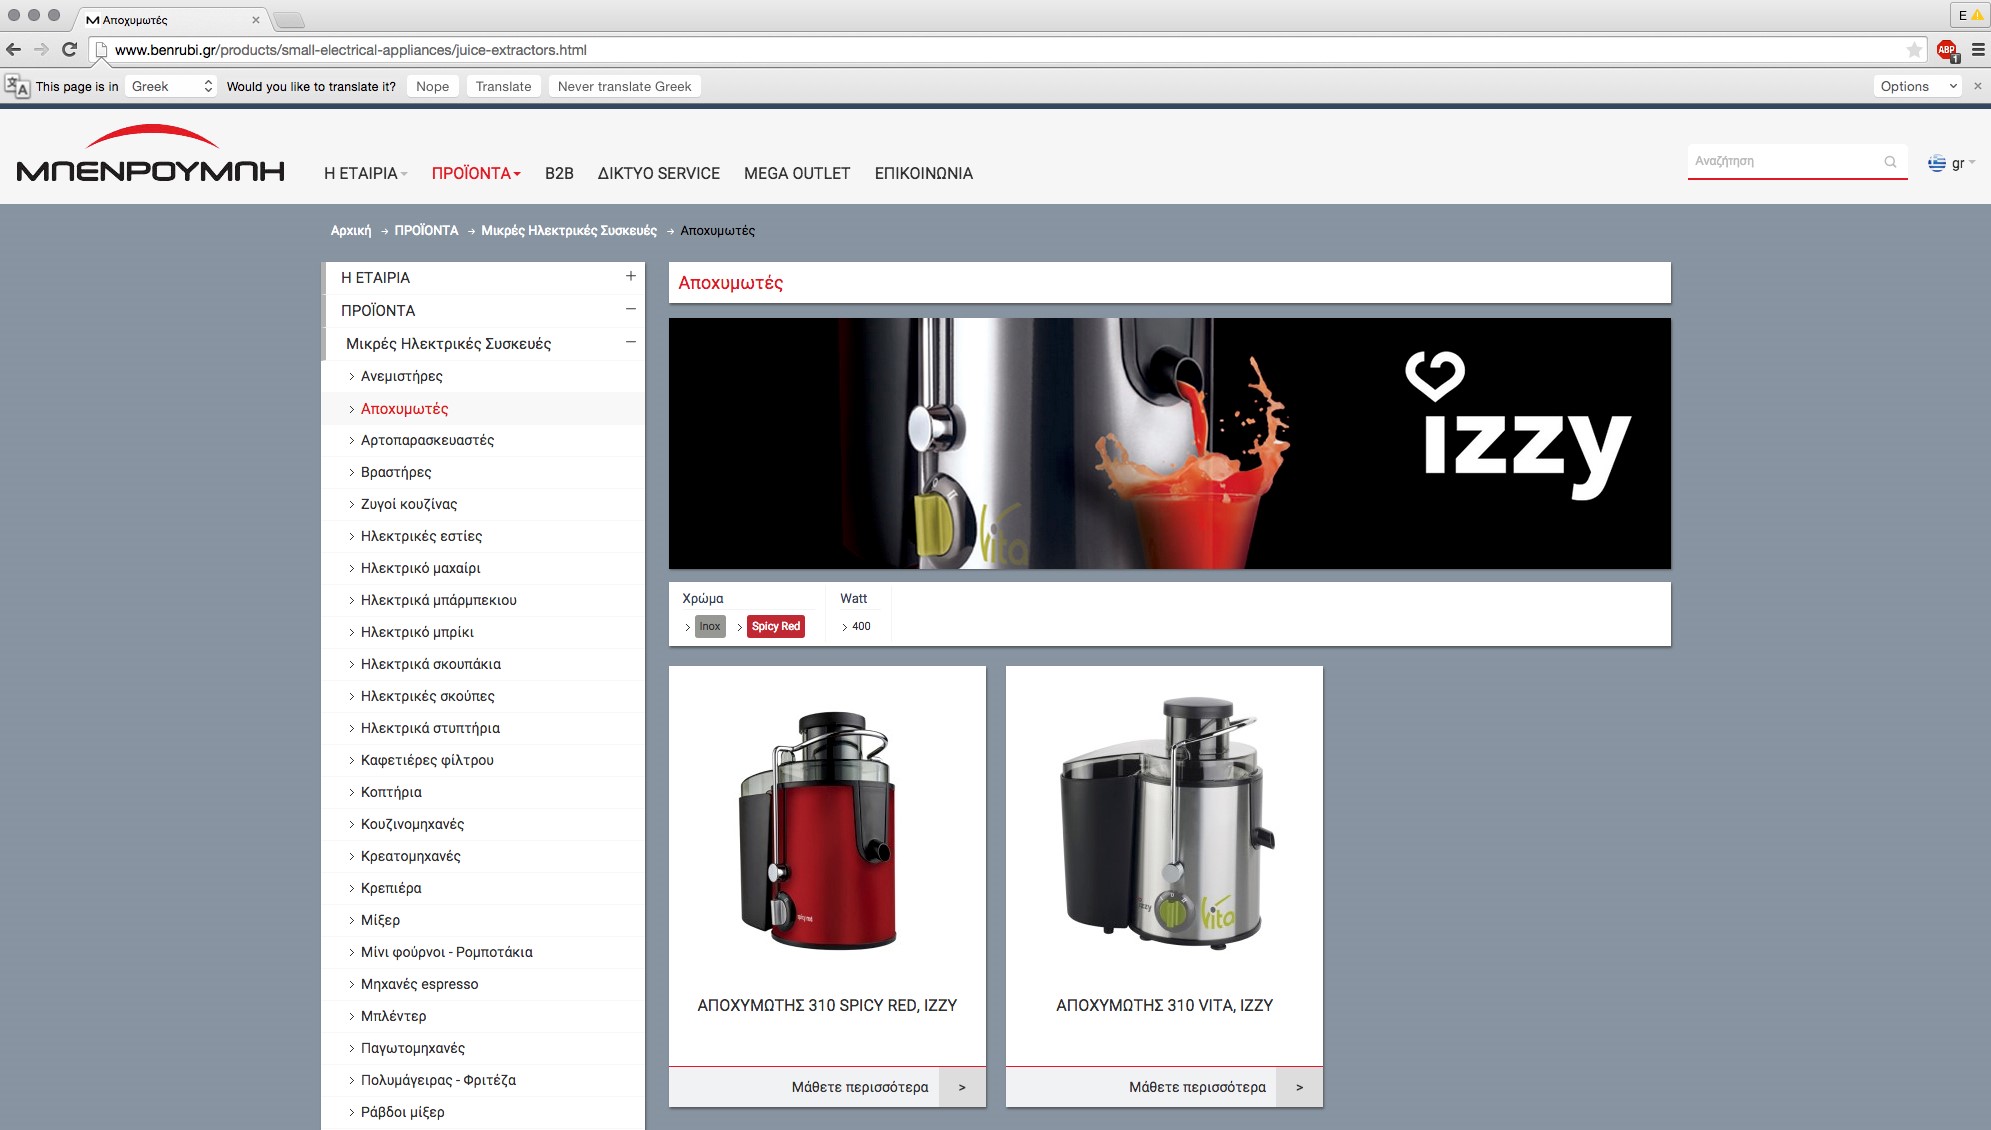Click Μάθετε περισσότερα under Spicy Red juicer
This screenshot has height=1130, width=1991.
pyautogui.click(x=860, y=1087)
